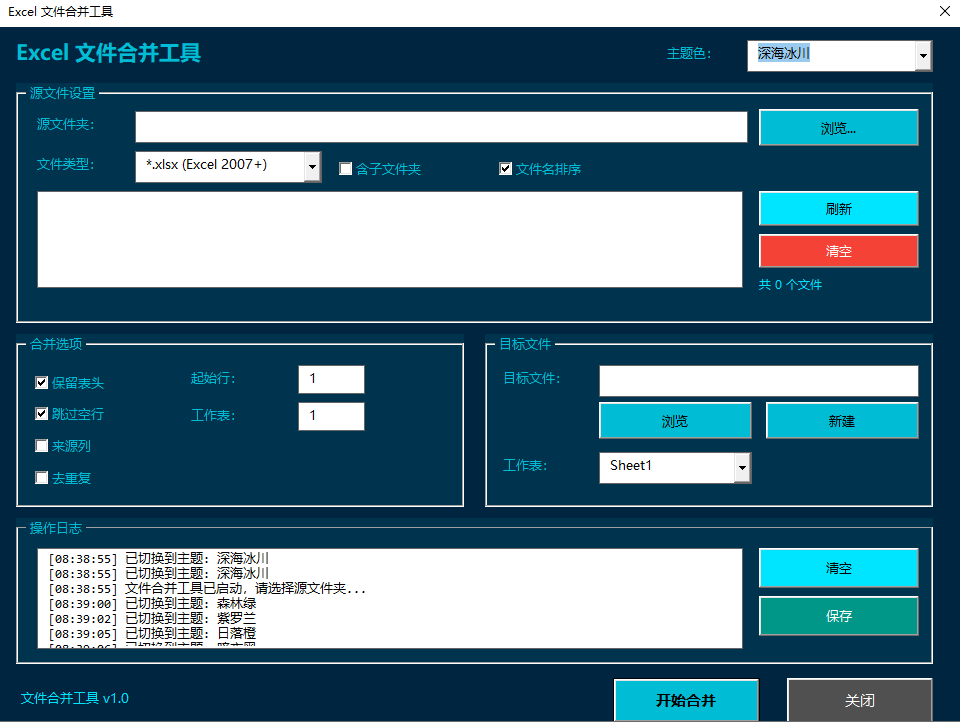Click 开始合并 to start merging
The image size is (960, 722).
pos(686,700)
